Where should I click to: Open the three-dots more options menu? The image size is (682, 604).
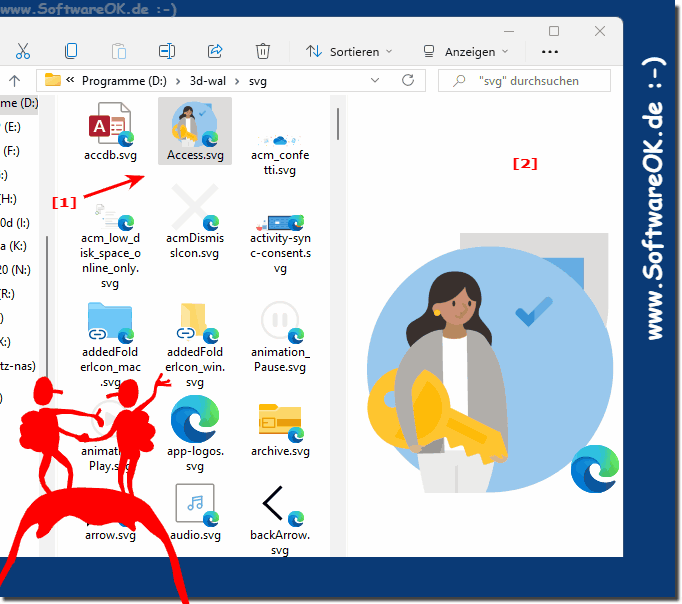point(550,52)
